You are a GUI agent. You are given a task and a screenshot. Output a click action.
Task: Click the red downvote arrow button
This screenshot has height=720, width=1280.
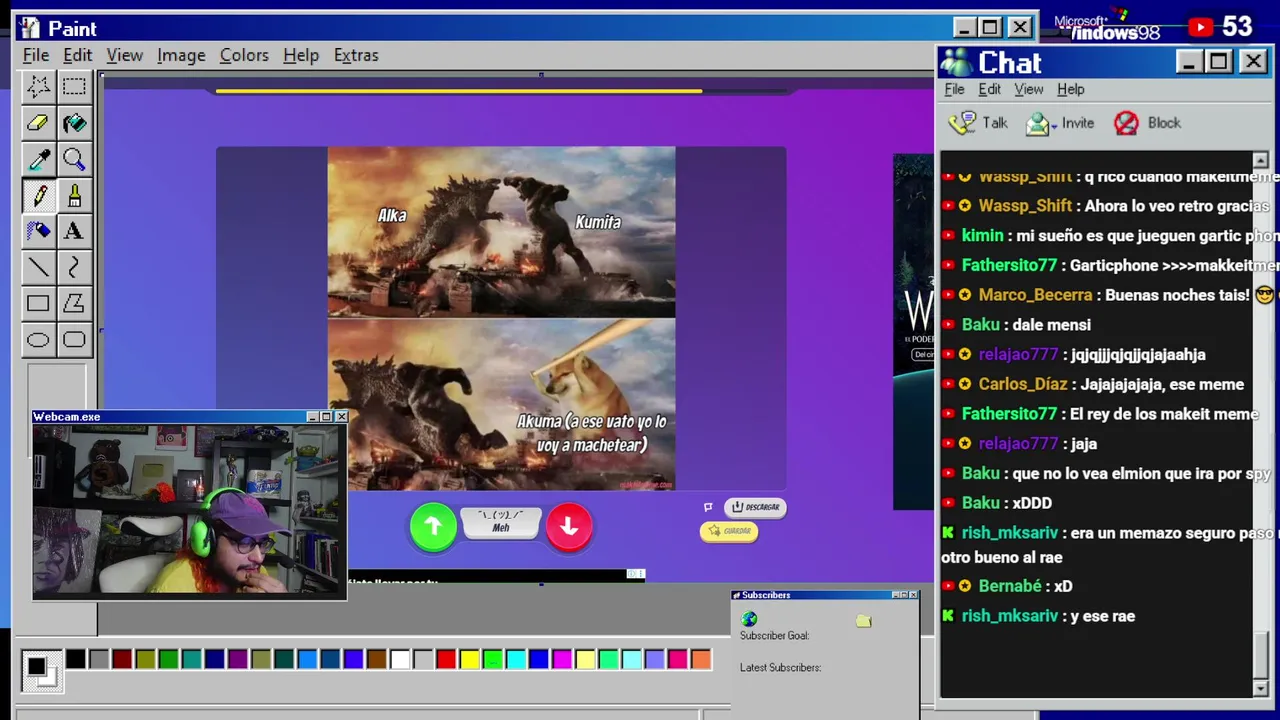click(x=569, y=526)
